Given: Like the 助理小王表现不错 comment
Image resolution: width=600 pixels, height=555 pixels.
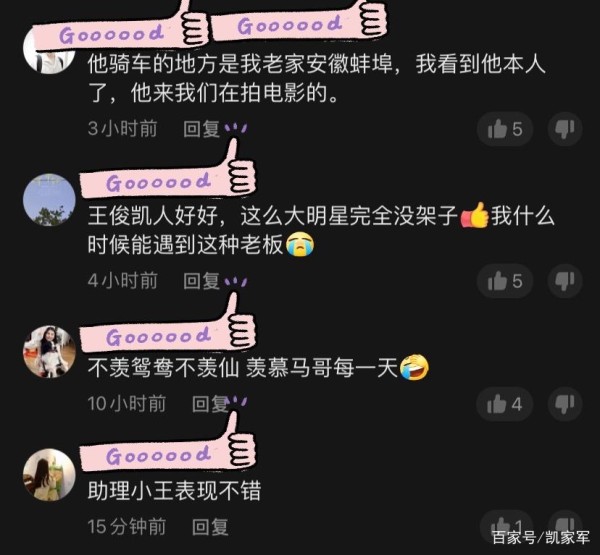Looking at the screenshot, I should [x=507, y=525].
